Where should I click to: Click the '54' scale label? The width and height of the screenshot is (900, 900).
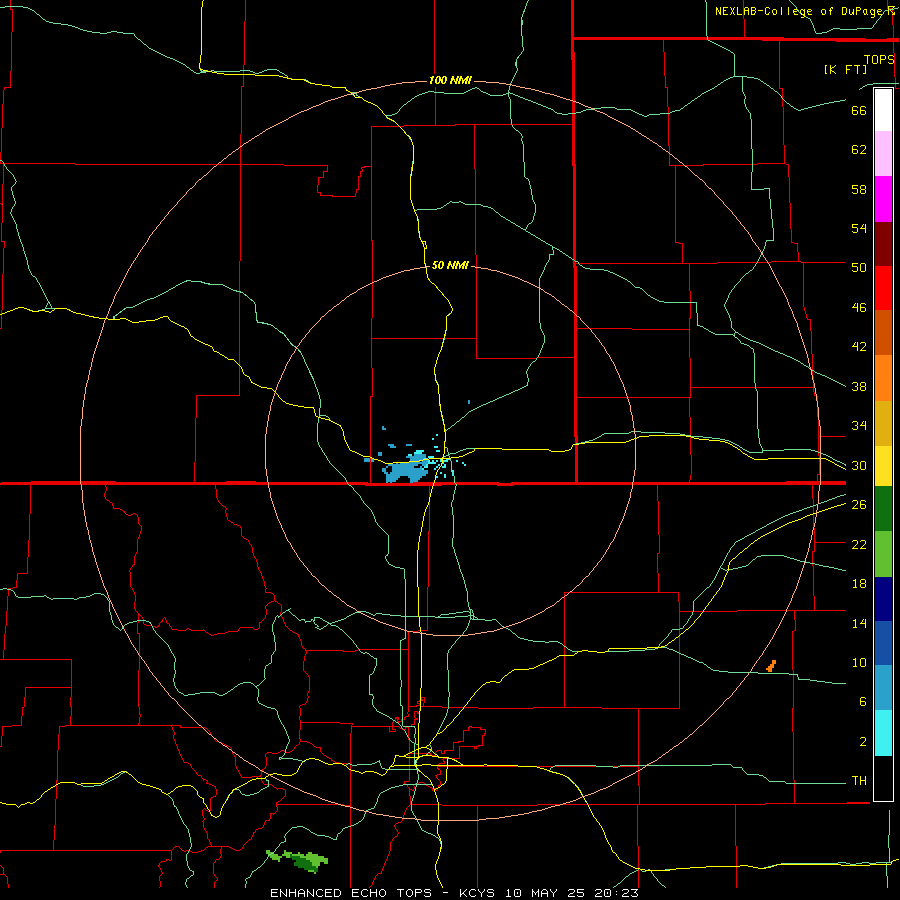tap(859, 228)
